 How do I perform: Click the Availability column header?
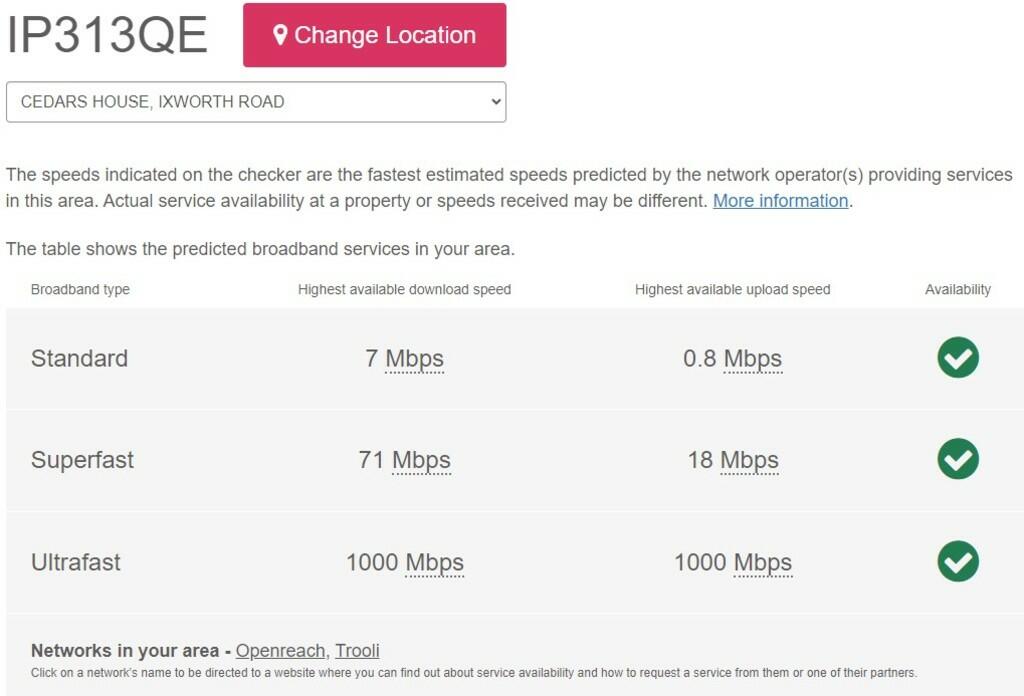[x=958, y=289]
